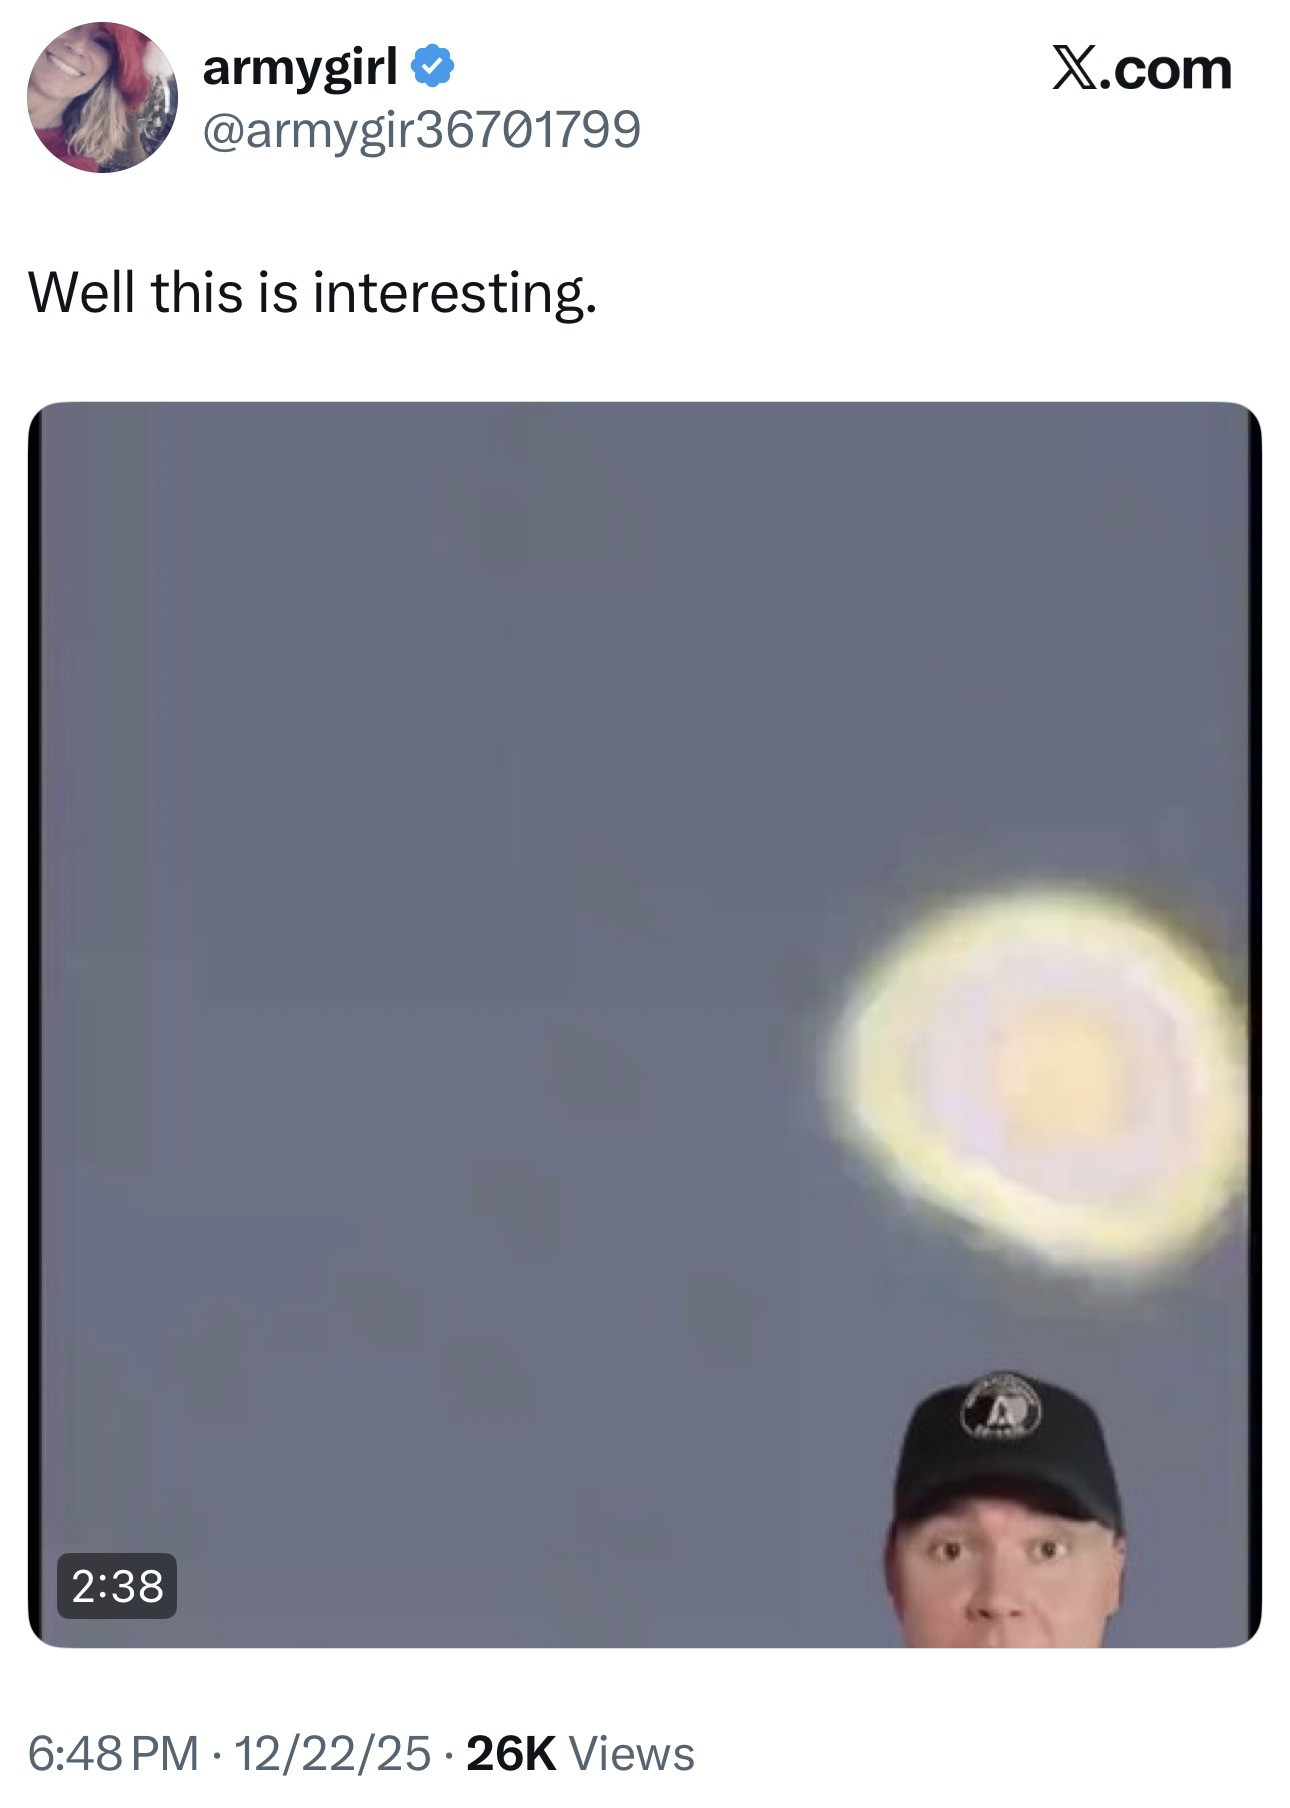Open the 12/22/25 post date link
Screen dimensions: 1290x1808
click(x=332, y=1753)
